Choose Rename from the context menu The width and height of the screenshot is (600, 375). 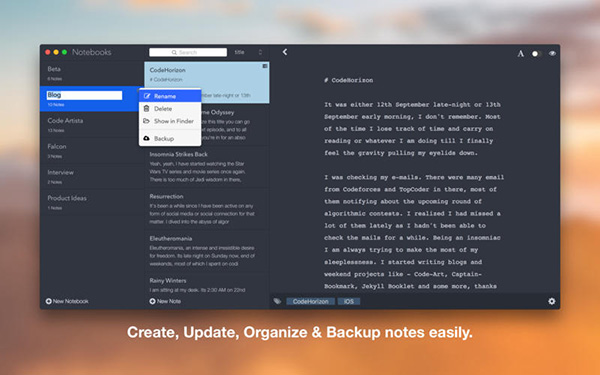coord(170,96)
